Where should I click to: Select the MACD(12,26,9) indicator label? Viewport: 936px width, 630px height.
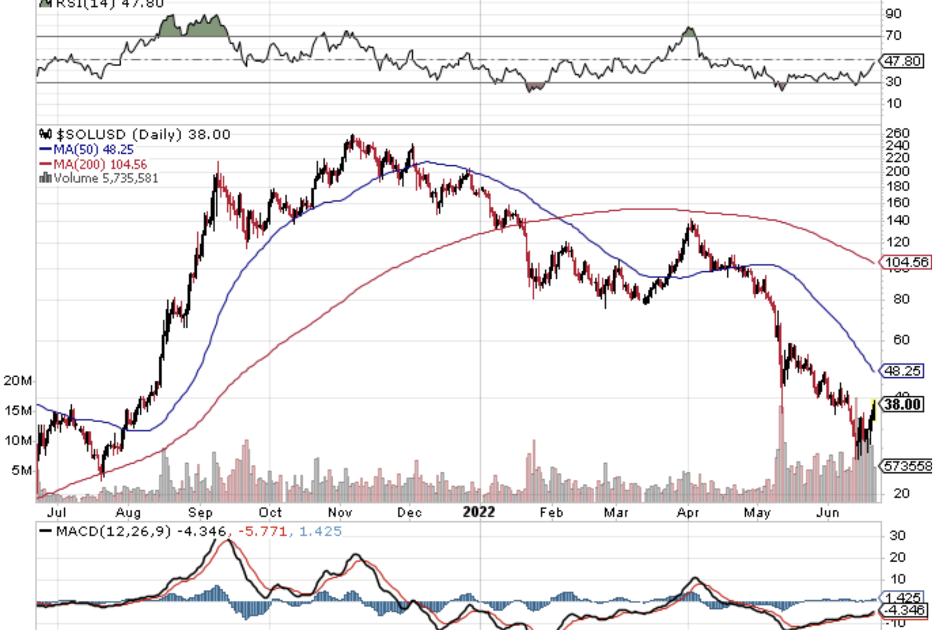pos(111,530)
